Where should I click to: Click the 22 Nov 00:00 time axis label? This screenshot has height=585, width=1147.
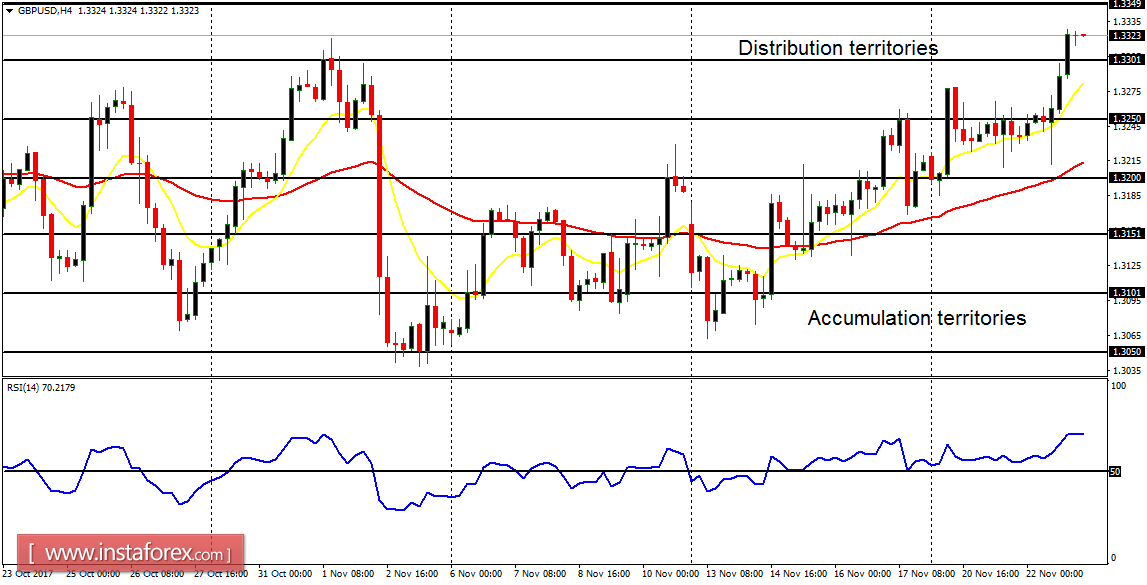tap(1054, 575)
